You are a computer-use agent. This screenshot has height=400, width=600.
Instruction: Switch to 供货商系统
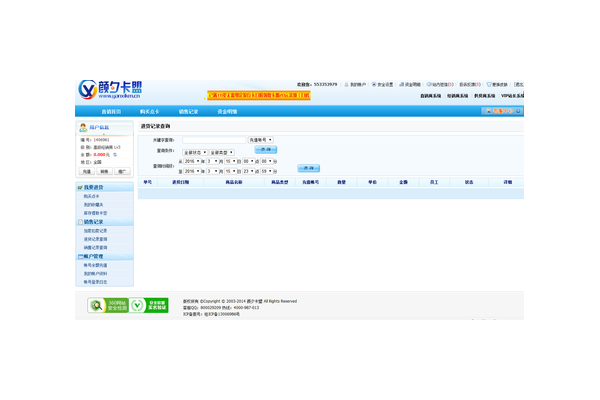(485, 96)
